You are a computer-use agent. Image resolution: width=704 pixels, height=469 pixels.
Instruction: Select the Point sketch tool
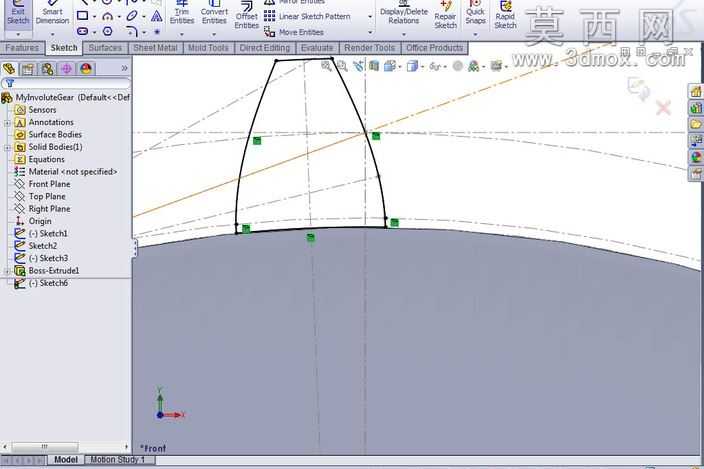tap(157, 32)
